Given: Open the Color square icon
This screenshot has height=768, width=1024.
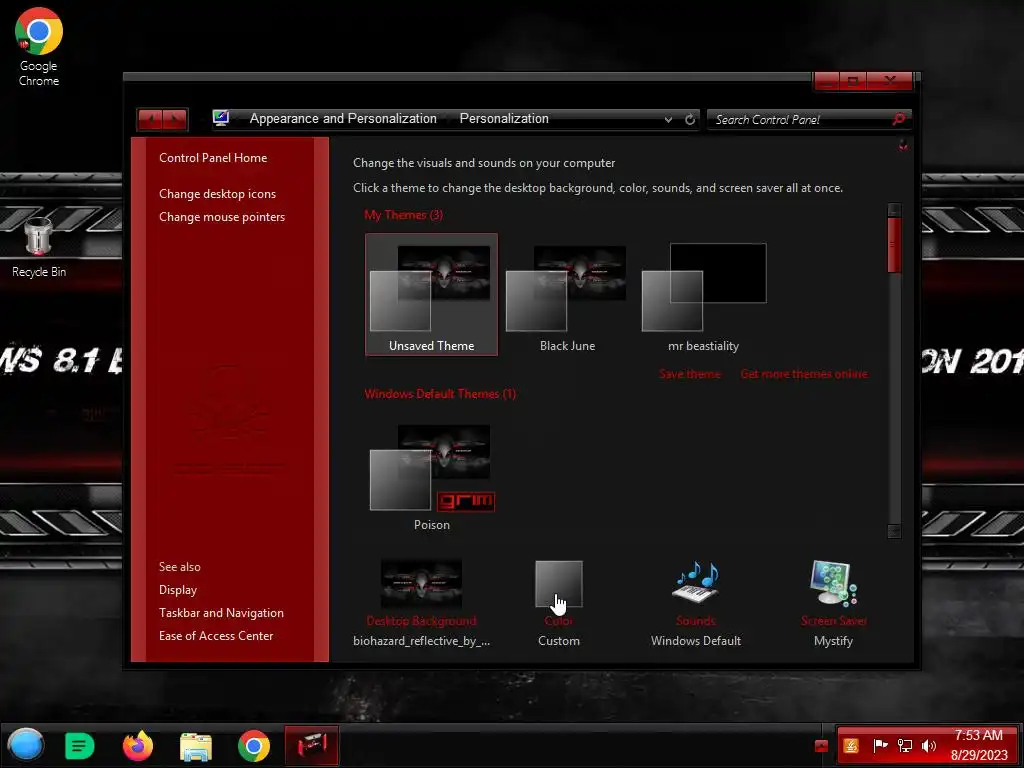Looking at the screenshot, I should (x=558, y=583).
